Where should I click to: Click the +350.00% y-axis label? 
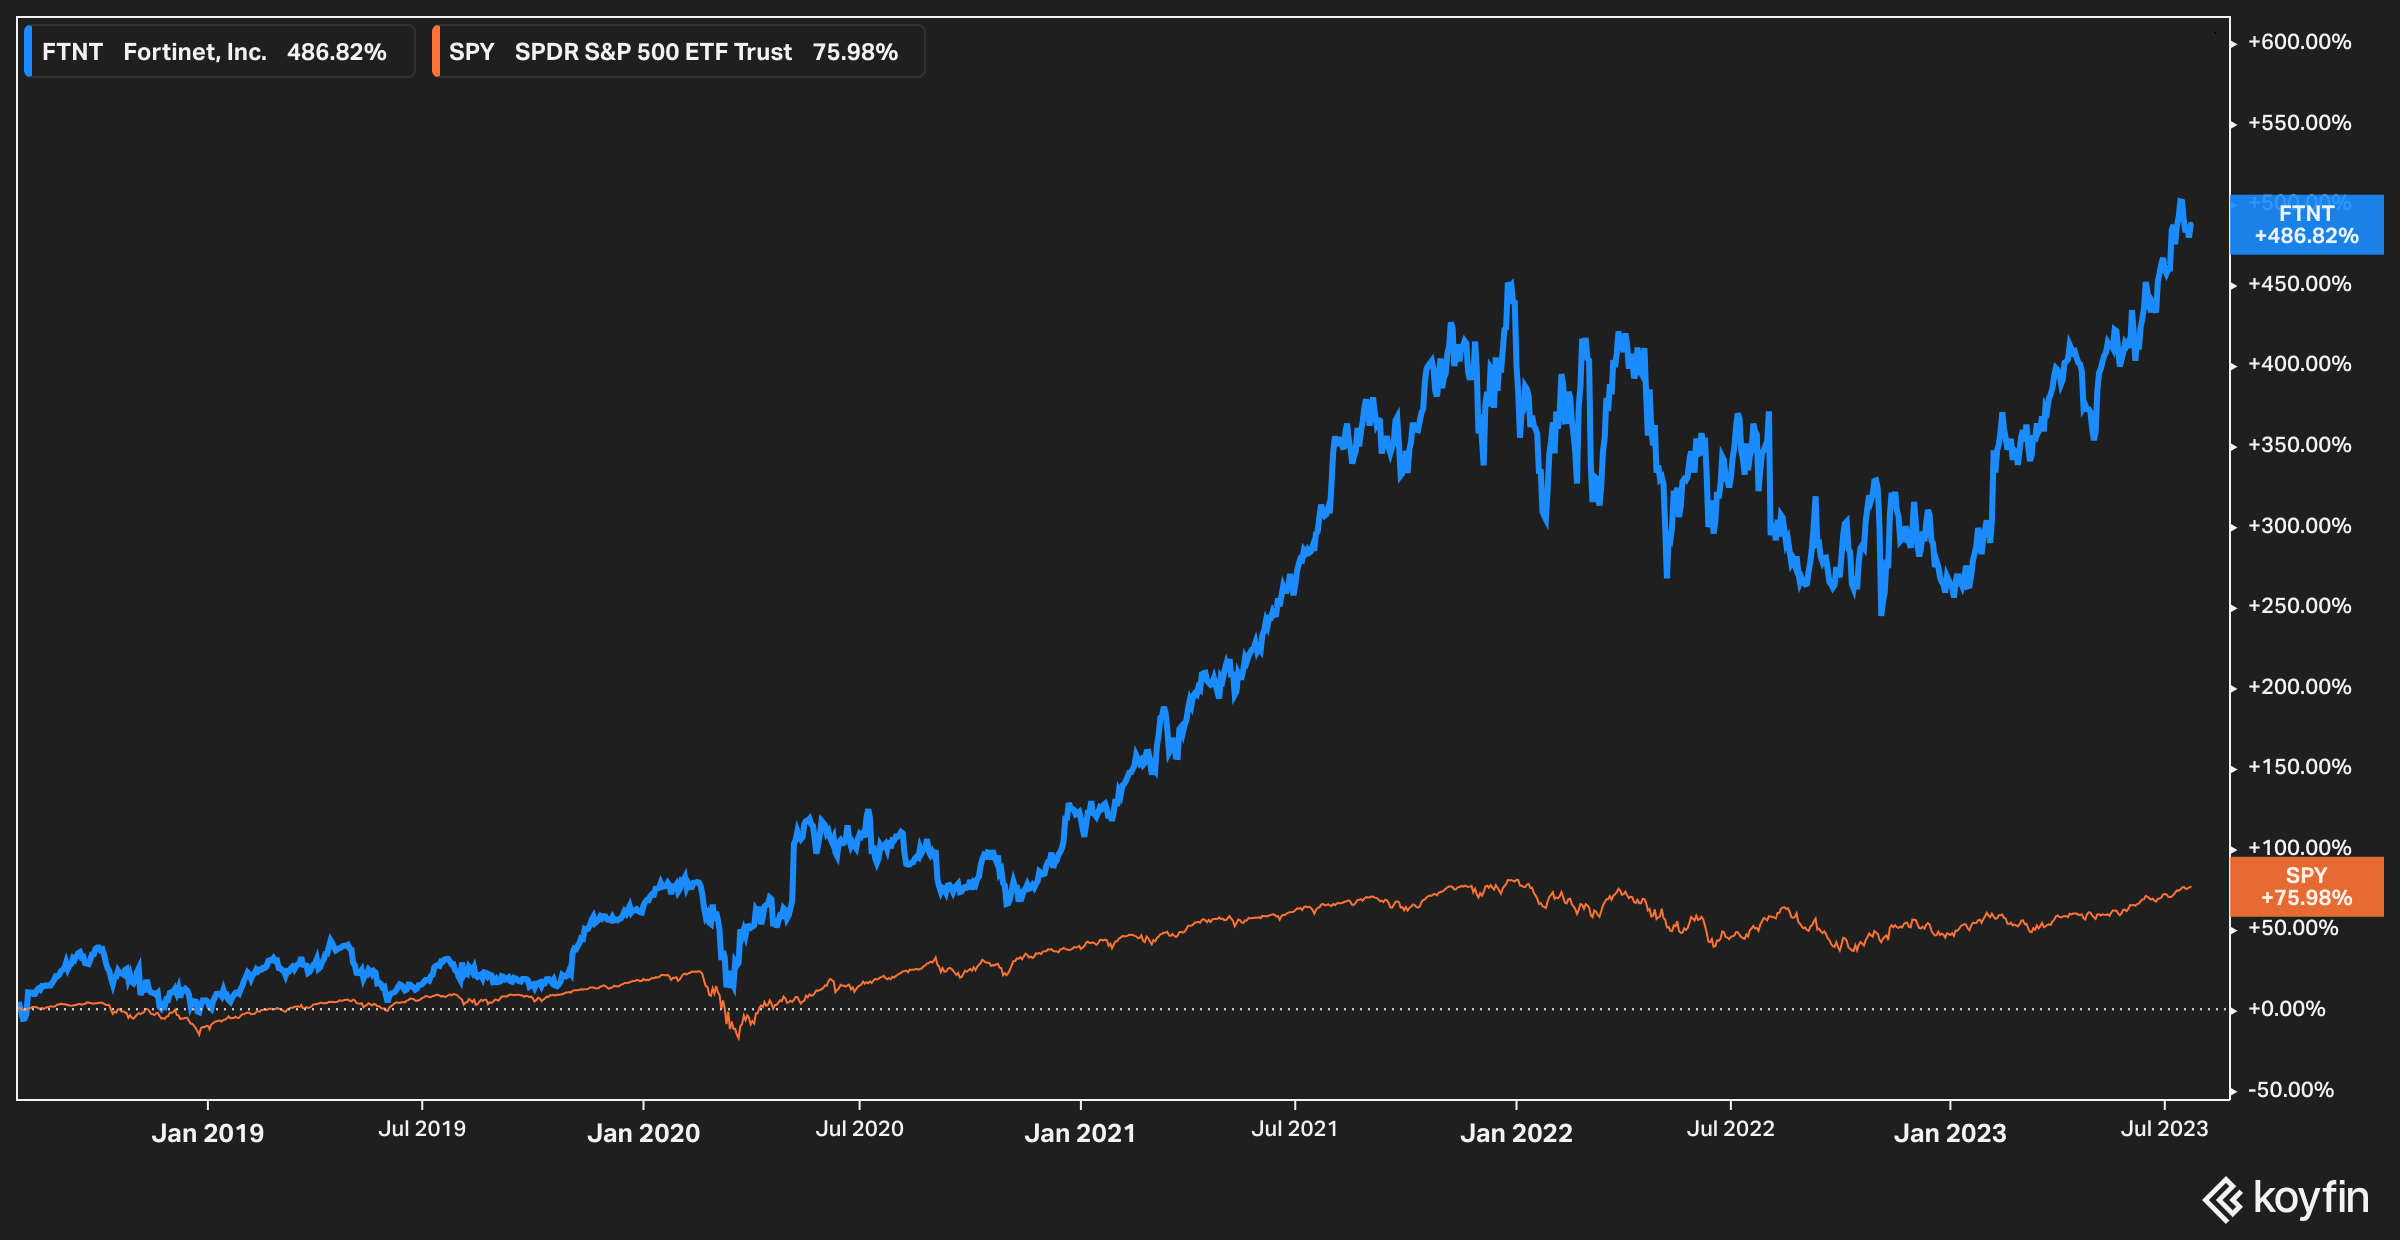click(x=2300, y=445)
